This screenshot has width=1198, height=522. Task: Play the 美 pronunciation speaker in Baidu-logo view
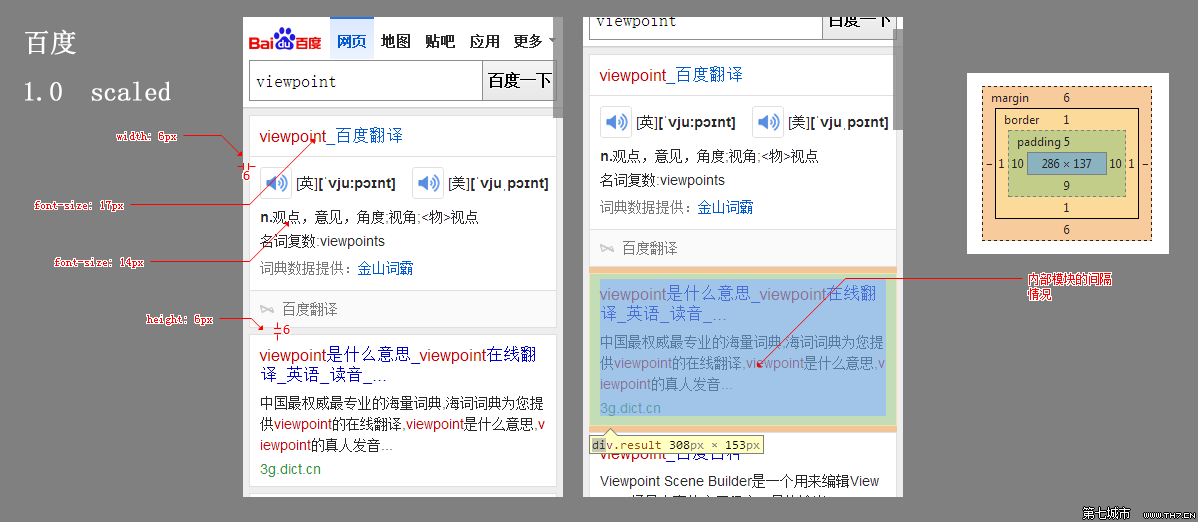click(428, 183)
